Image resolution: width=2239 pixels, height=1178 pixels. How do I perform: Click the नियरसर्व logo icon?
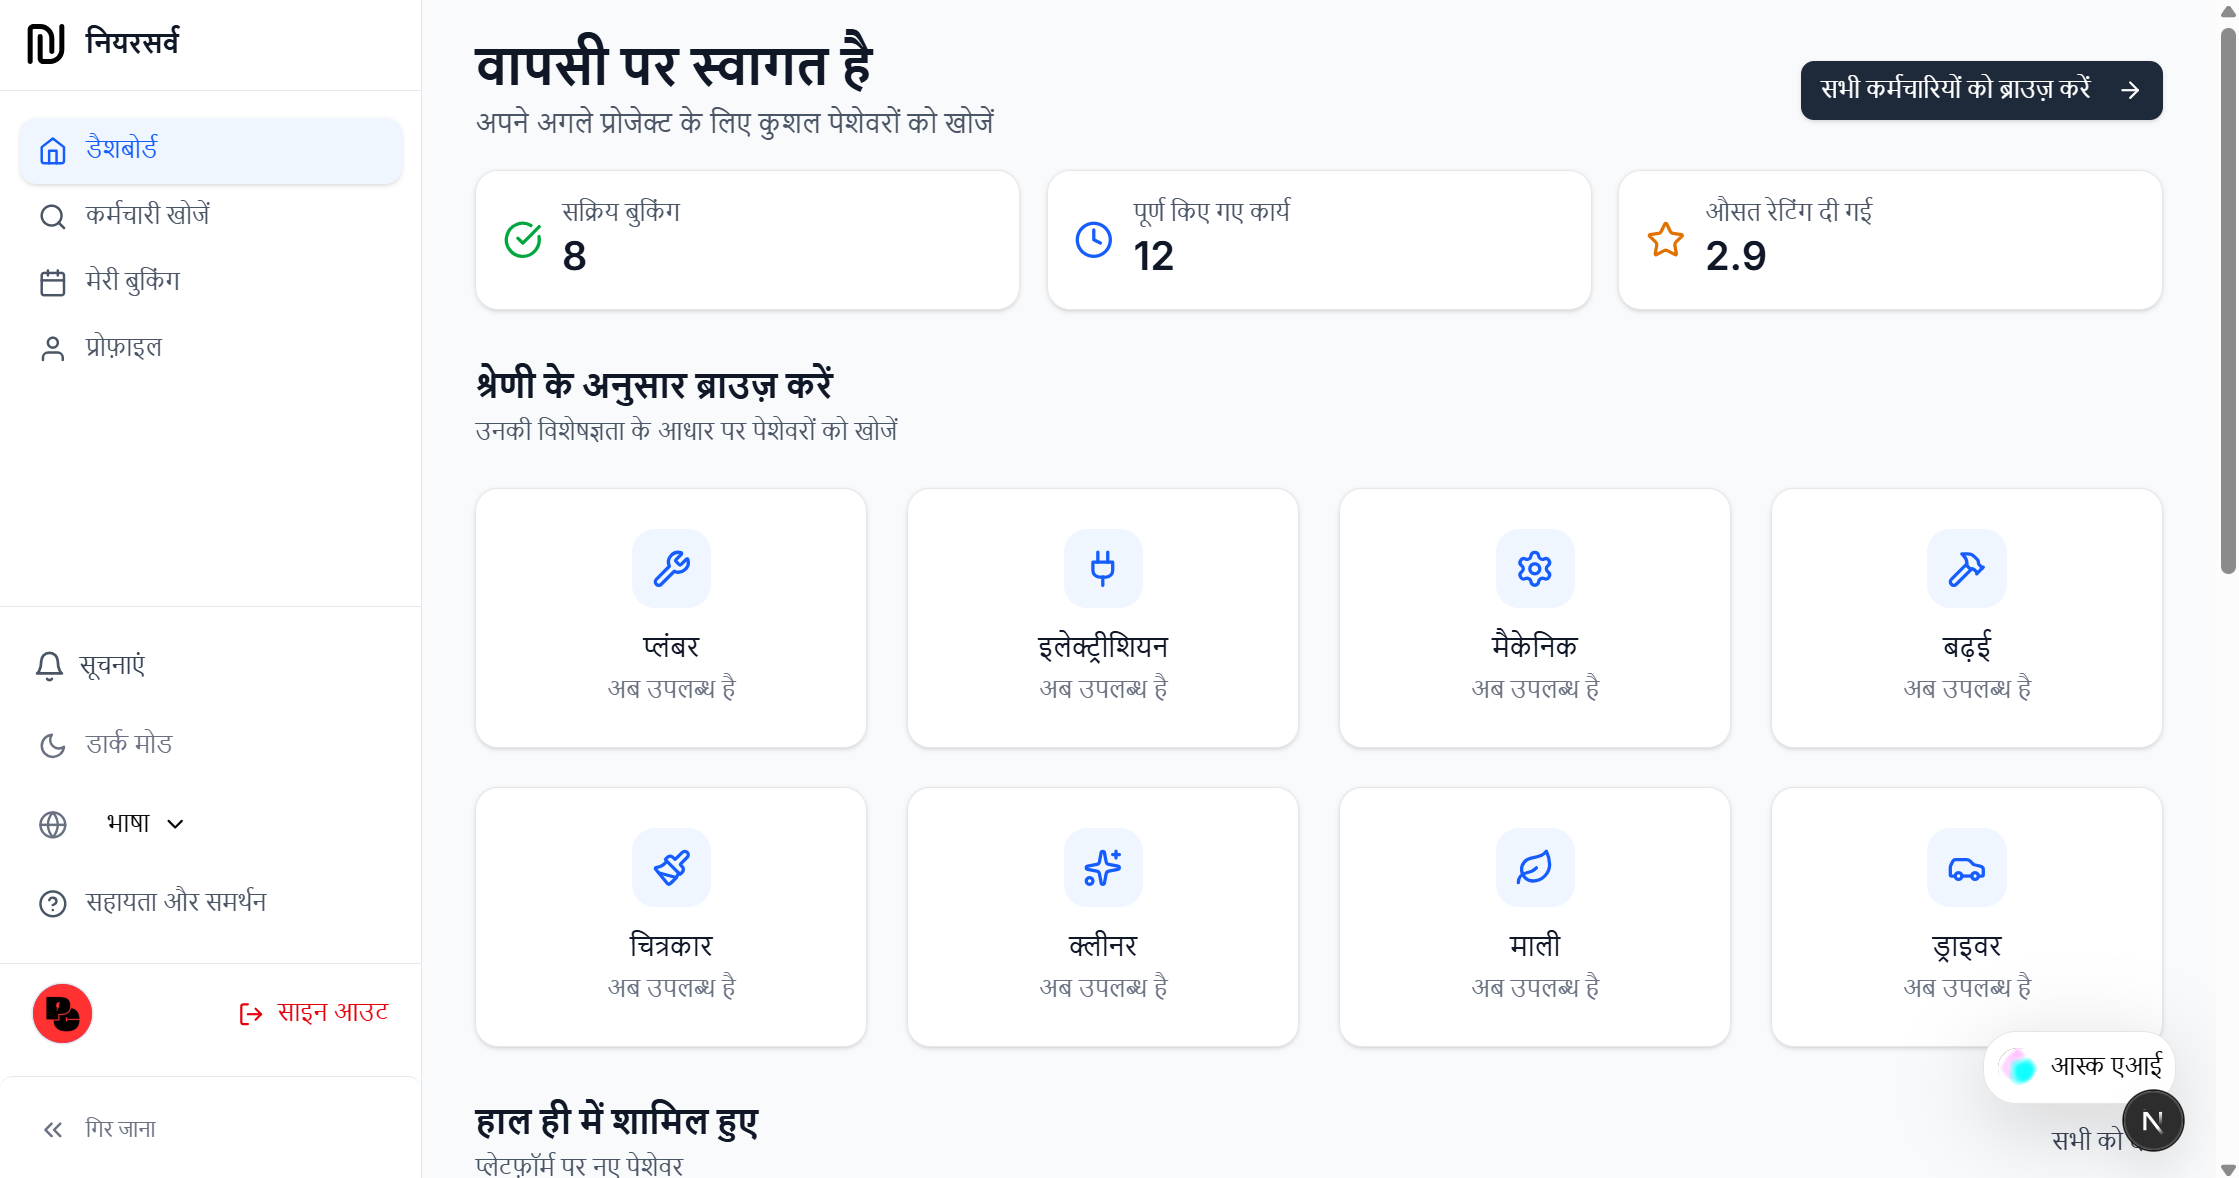(x=47, y=42)
